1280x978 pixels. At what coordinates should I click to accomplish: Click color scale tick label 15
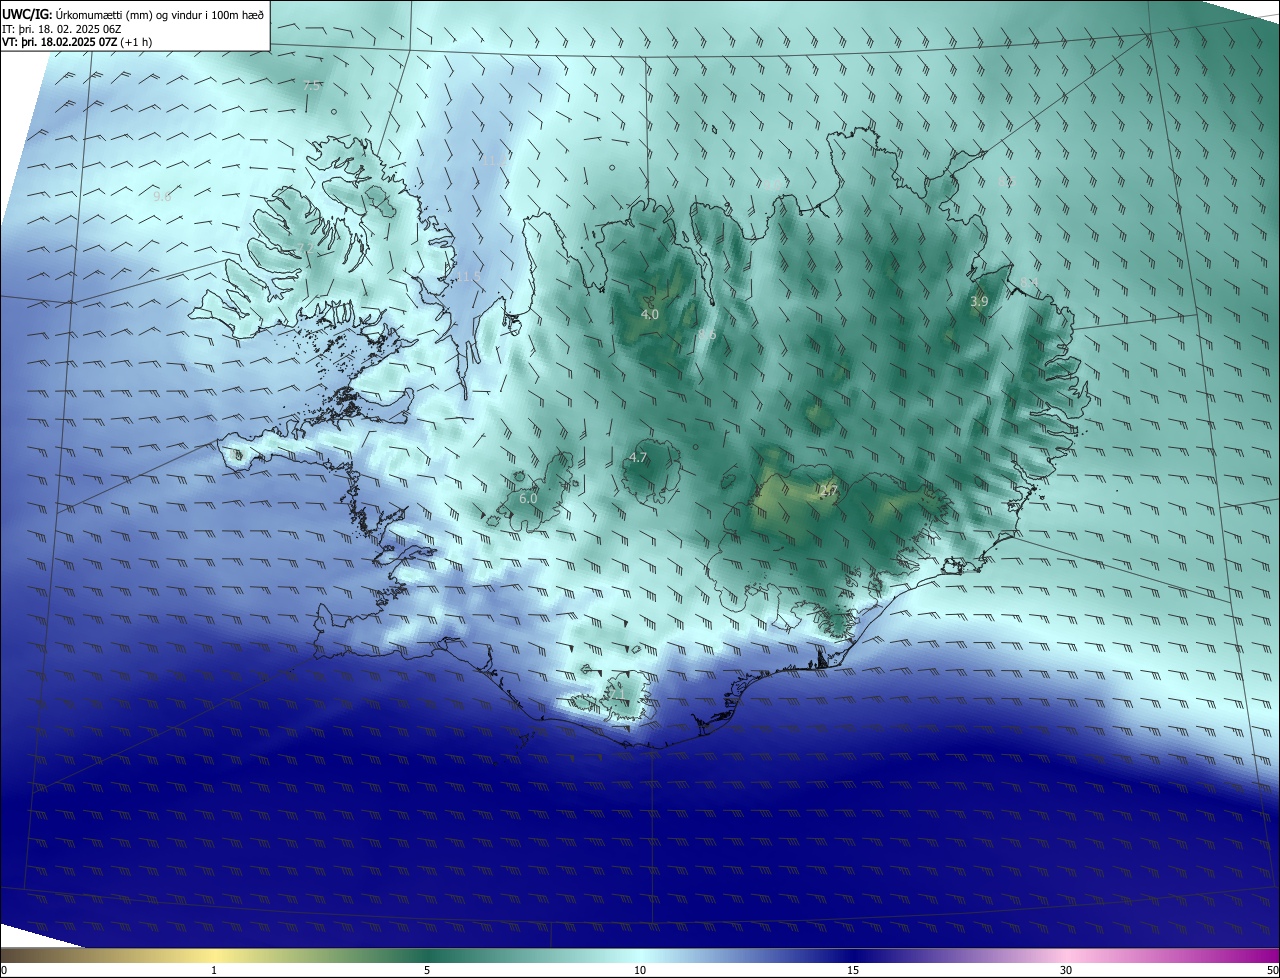point(853,970)
